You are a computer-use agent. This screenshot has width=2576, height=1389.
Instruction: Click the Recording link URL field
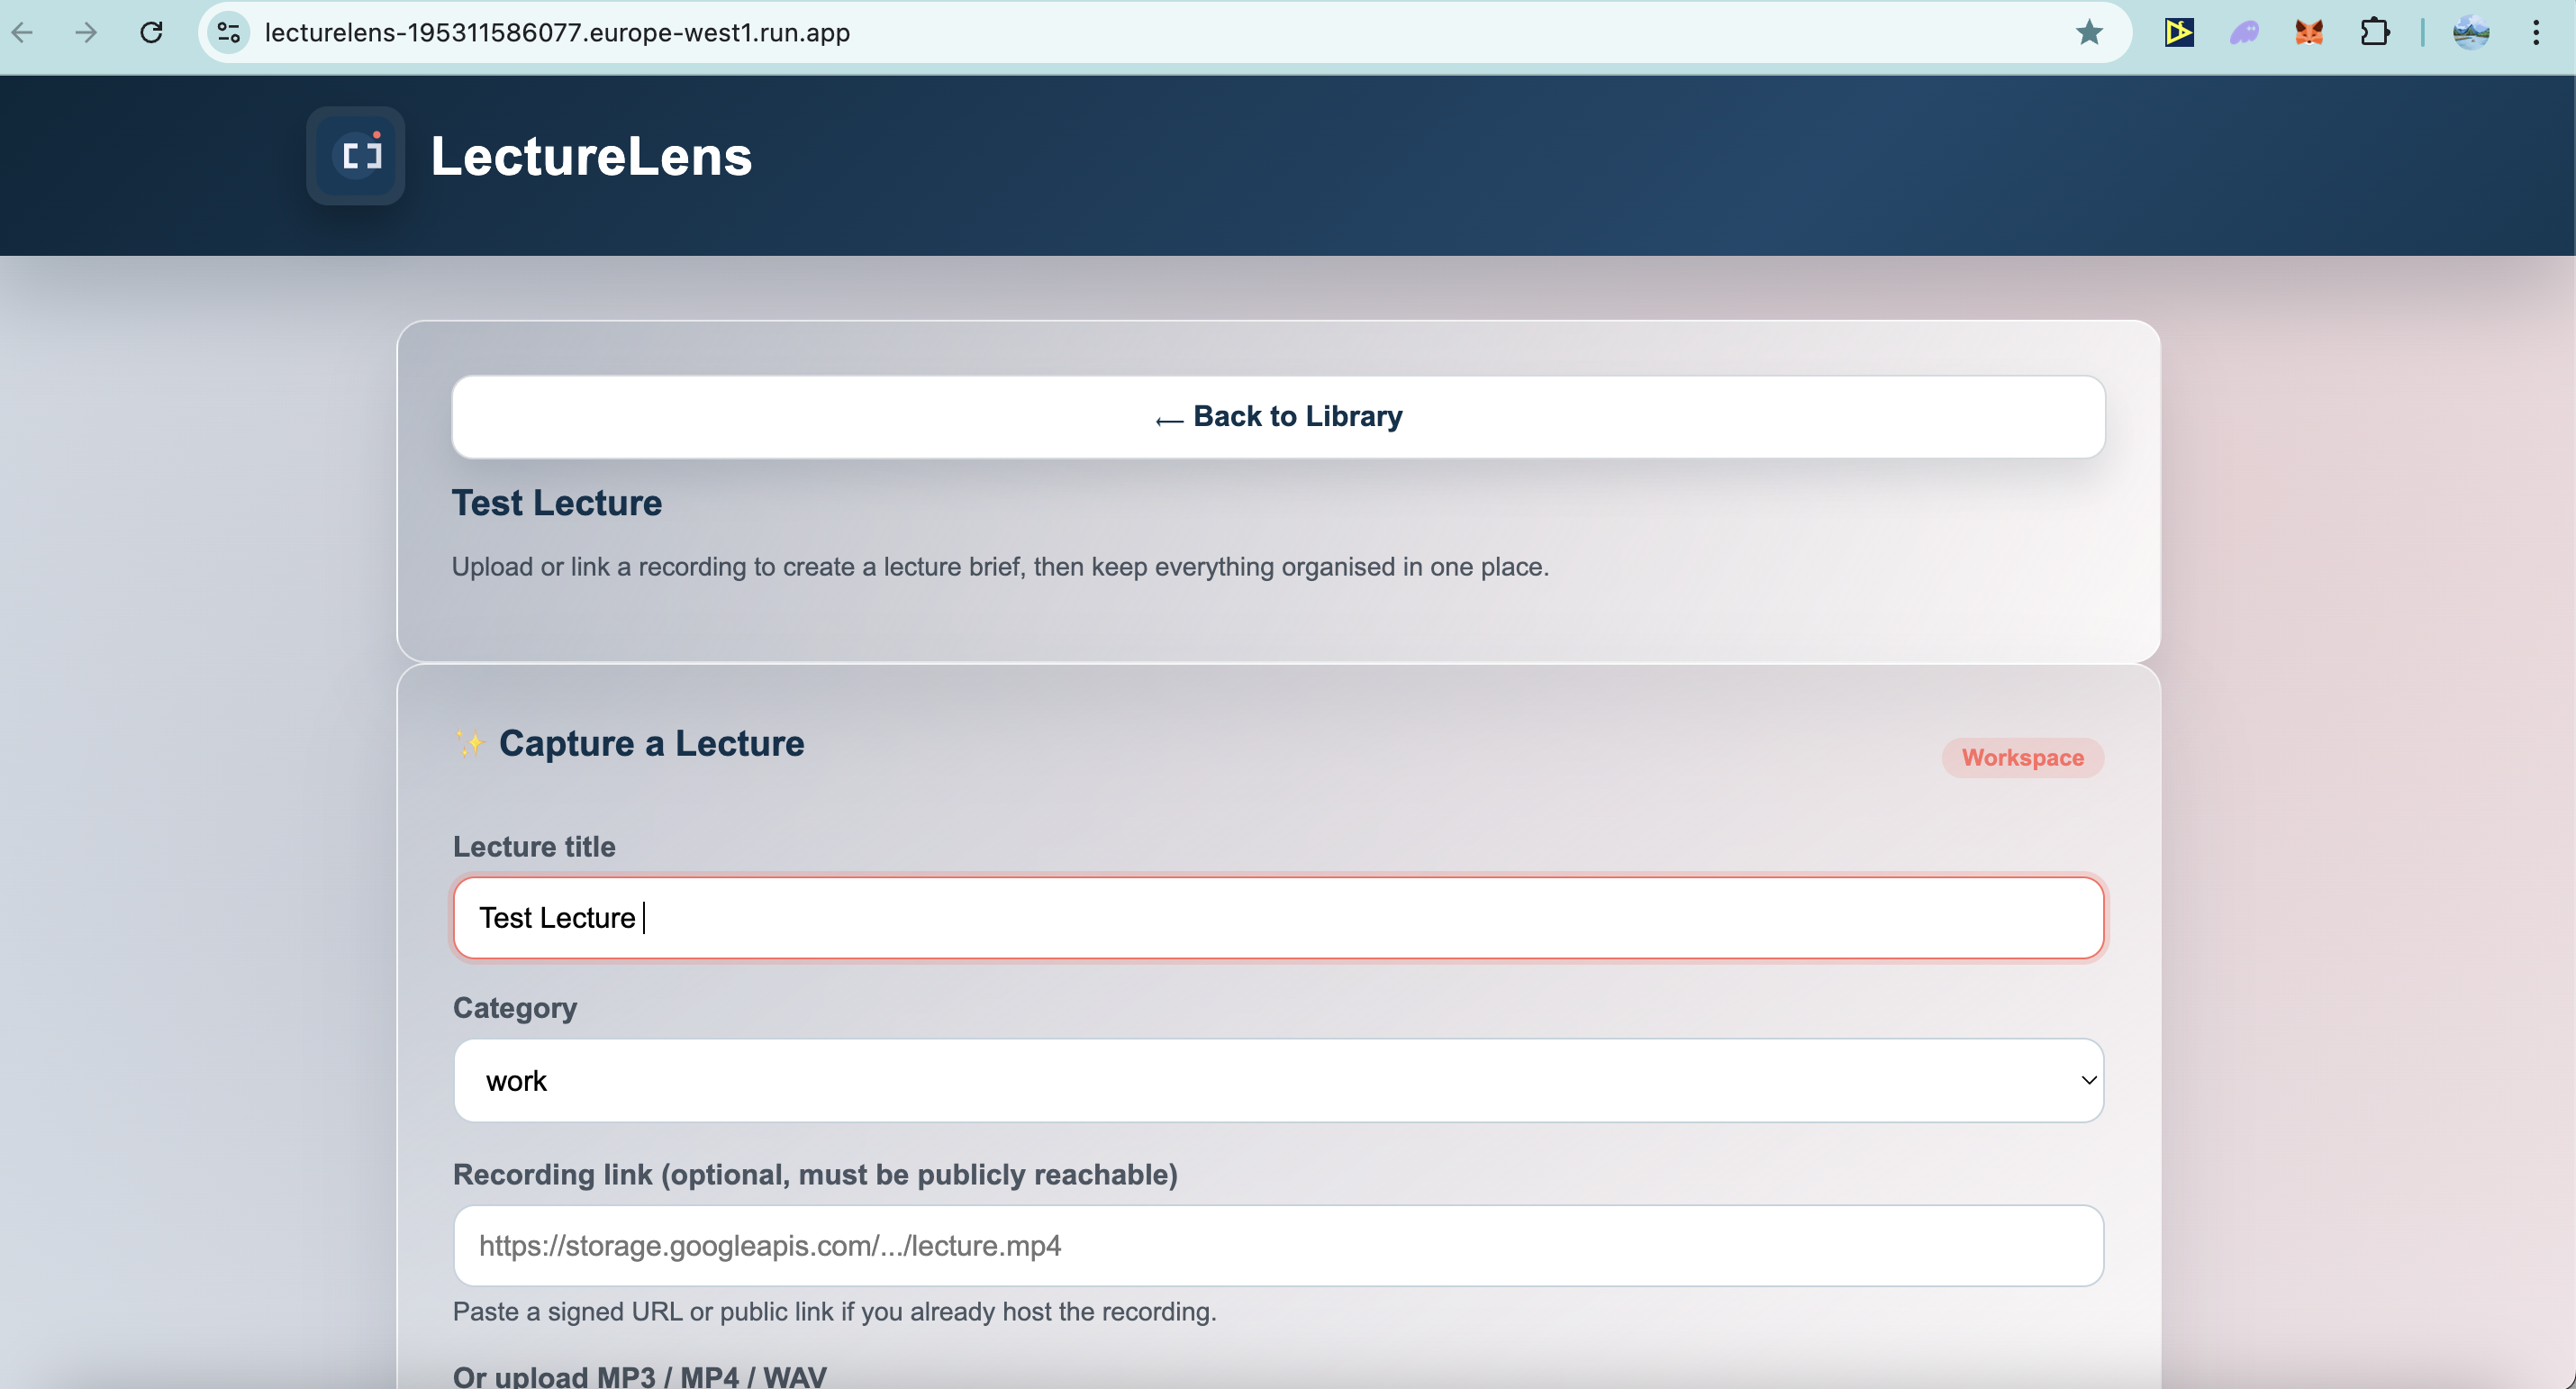[x=1278, y=1245]
